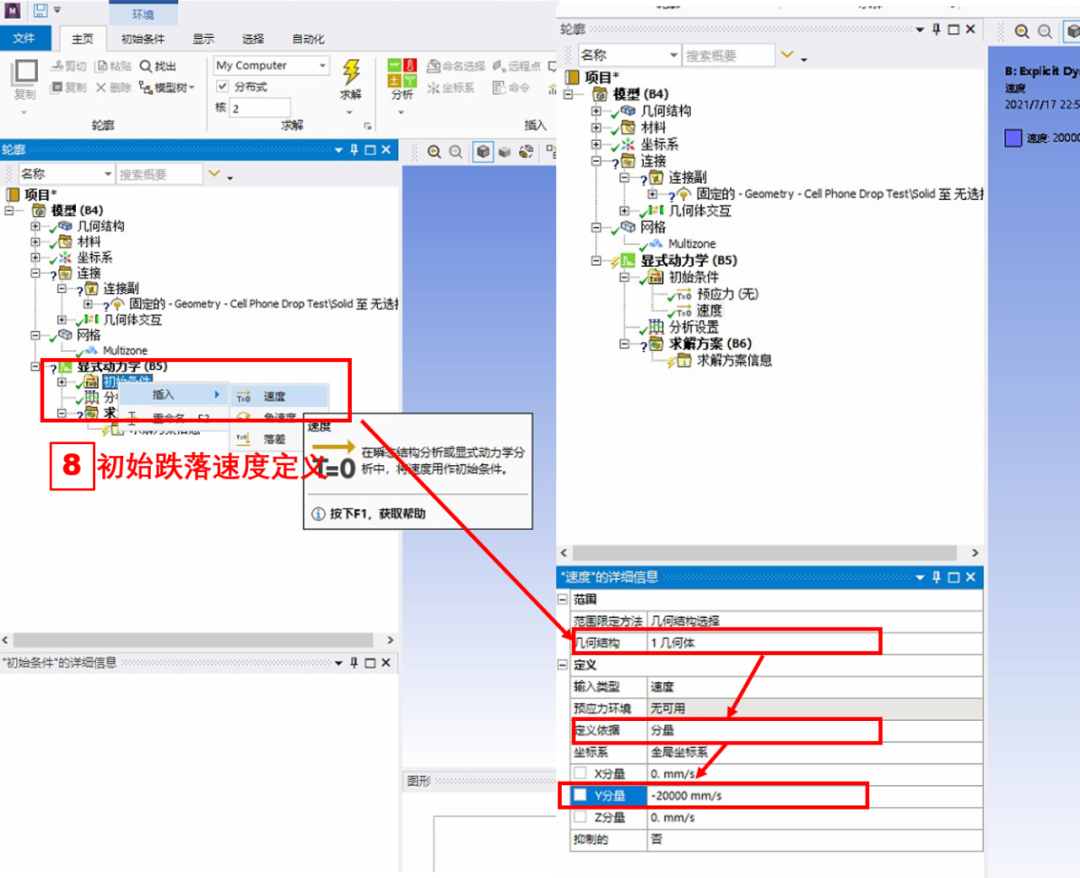Click right arrow of right outline horizontal scrollbar
The height and width of the screenshot is (878, 1080).
(975, 552)
